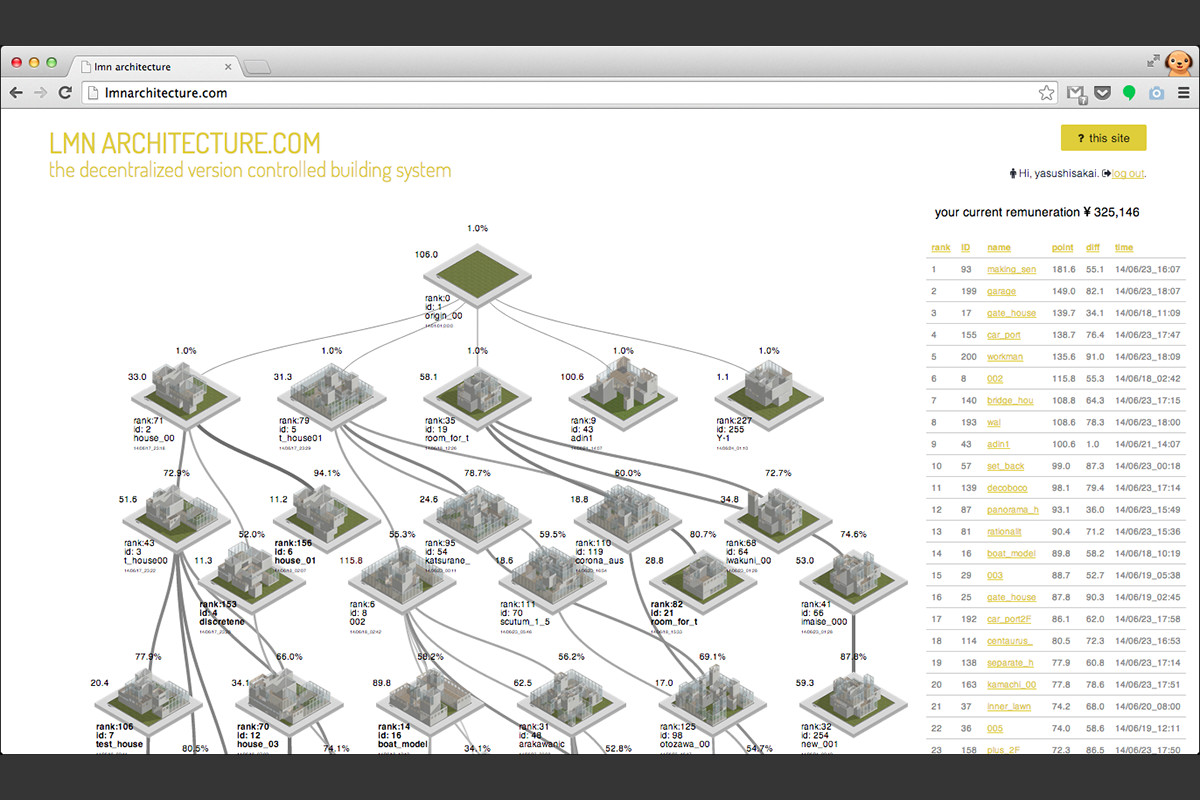Screen dimensions: 1200x800
Task: Select the adin1 building node in tree
Action: tap(623, 392)
